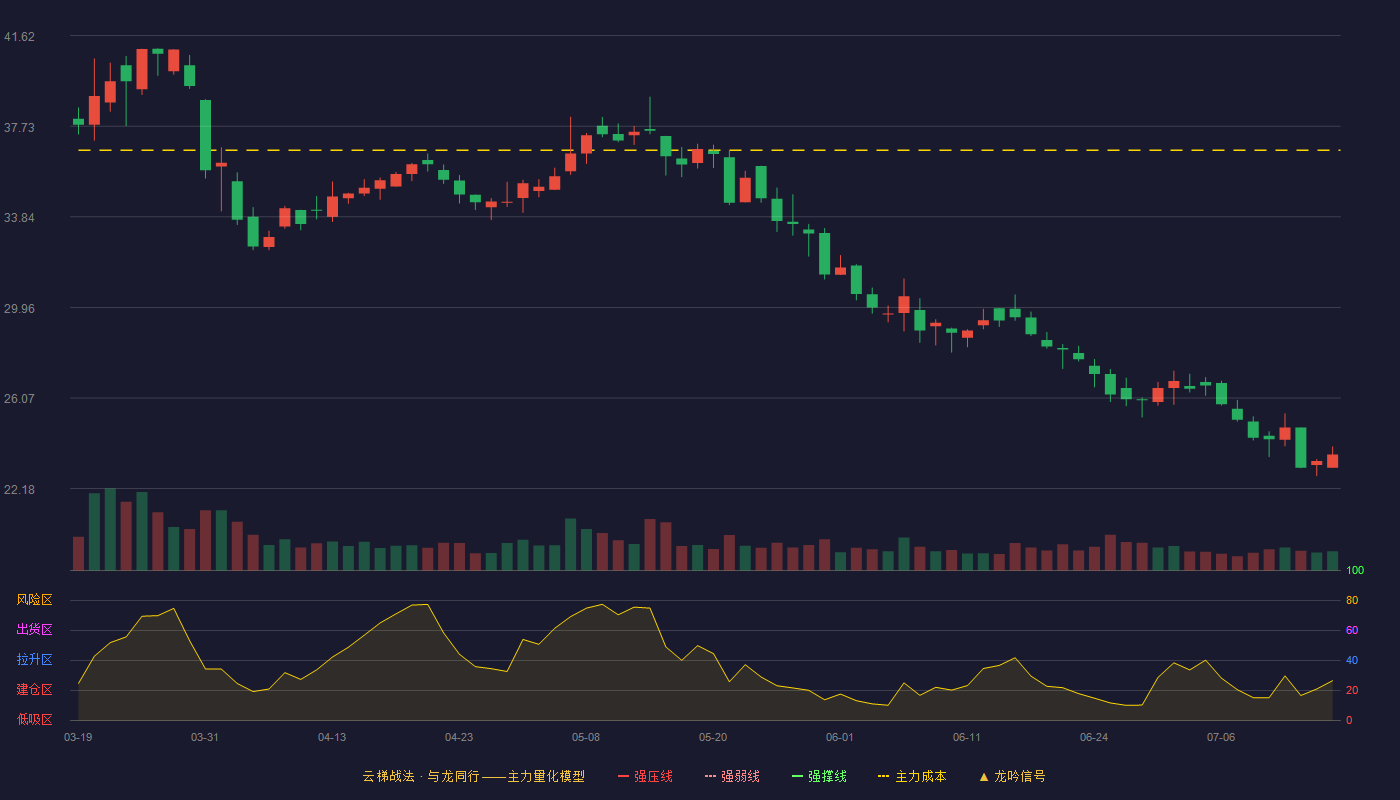Click the 06-01 date label
The image size is (1400, 800).
point(840,737)
